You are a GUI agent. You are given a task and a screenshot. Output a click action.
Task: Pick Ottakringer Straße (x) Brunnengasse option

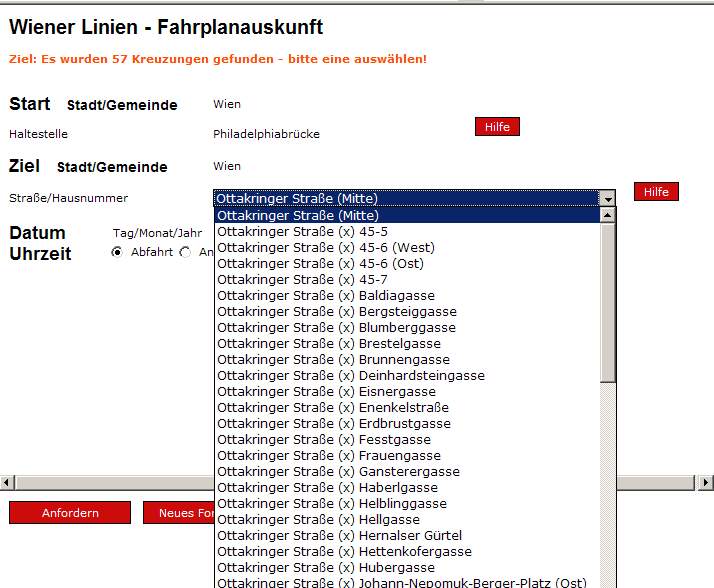333,359
